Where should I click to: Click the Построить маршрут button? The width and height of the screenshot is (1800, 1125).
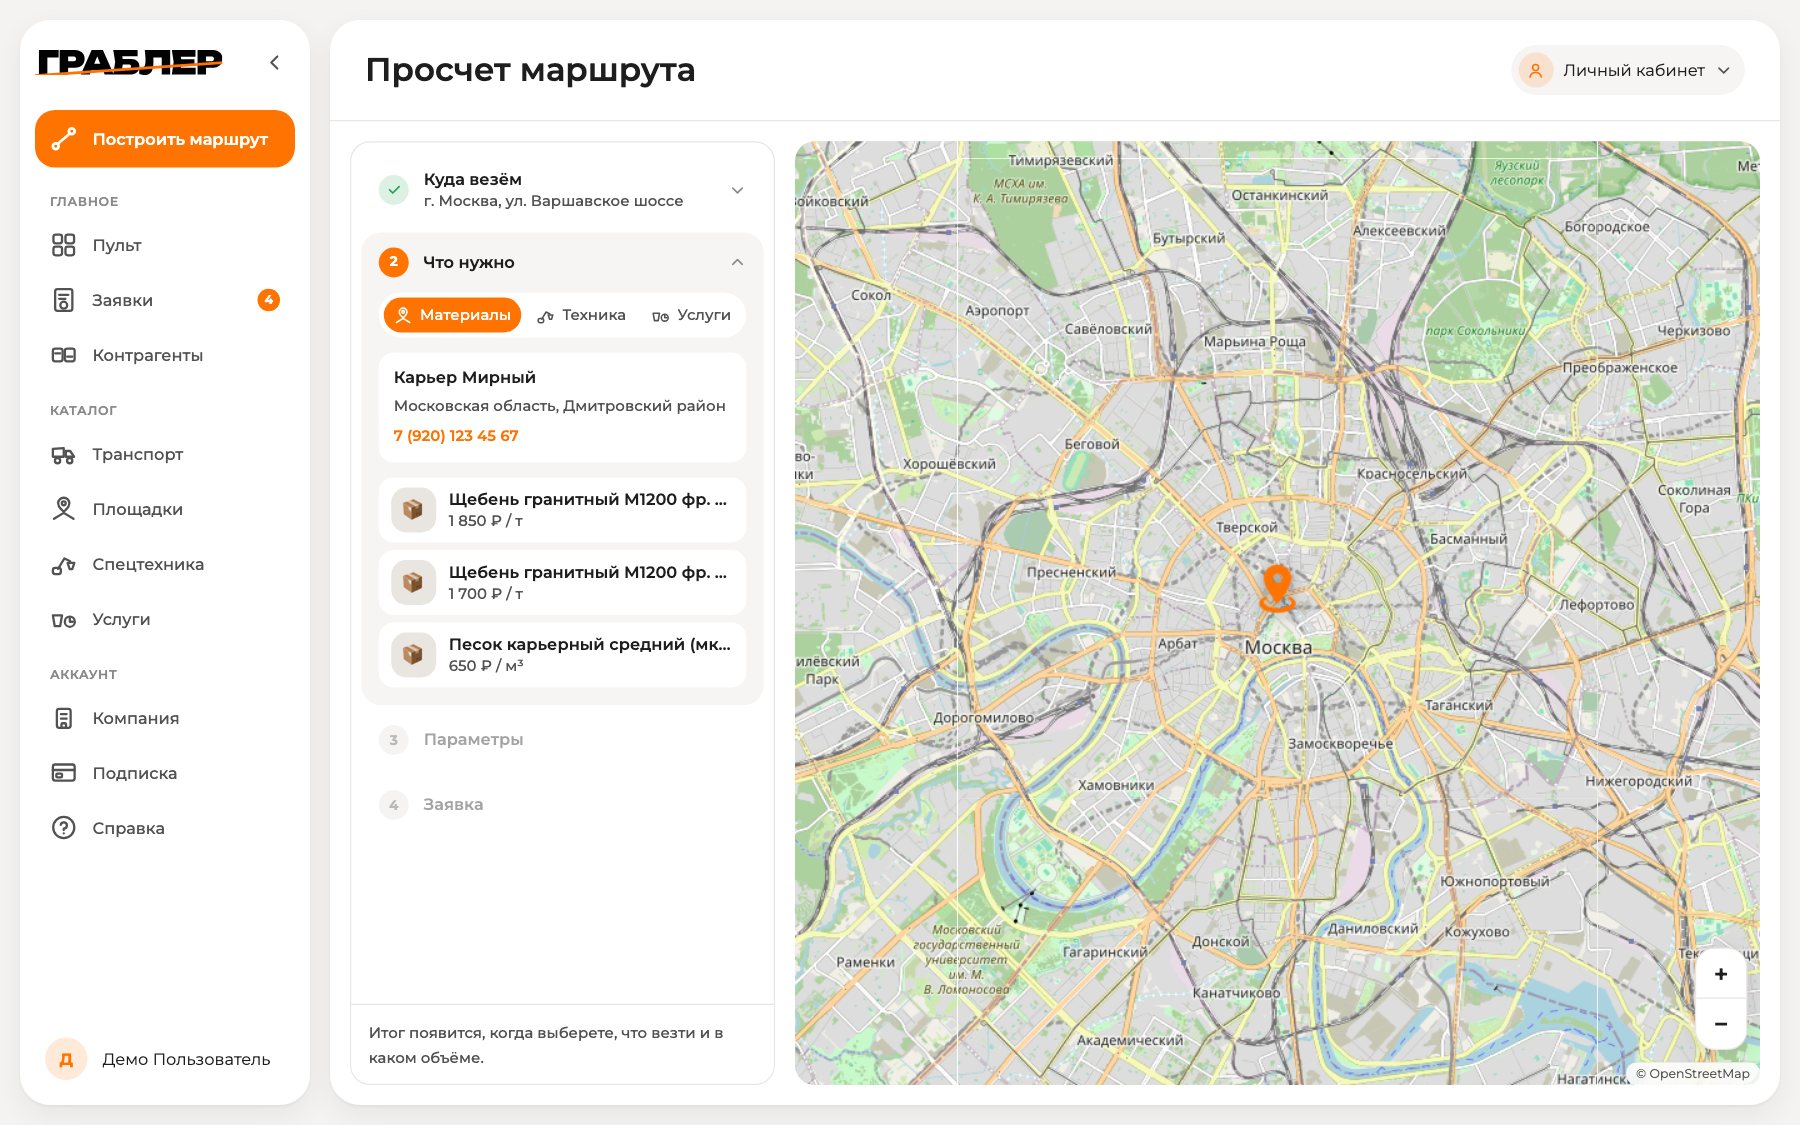165,139
